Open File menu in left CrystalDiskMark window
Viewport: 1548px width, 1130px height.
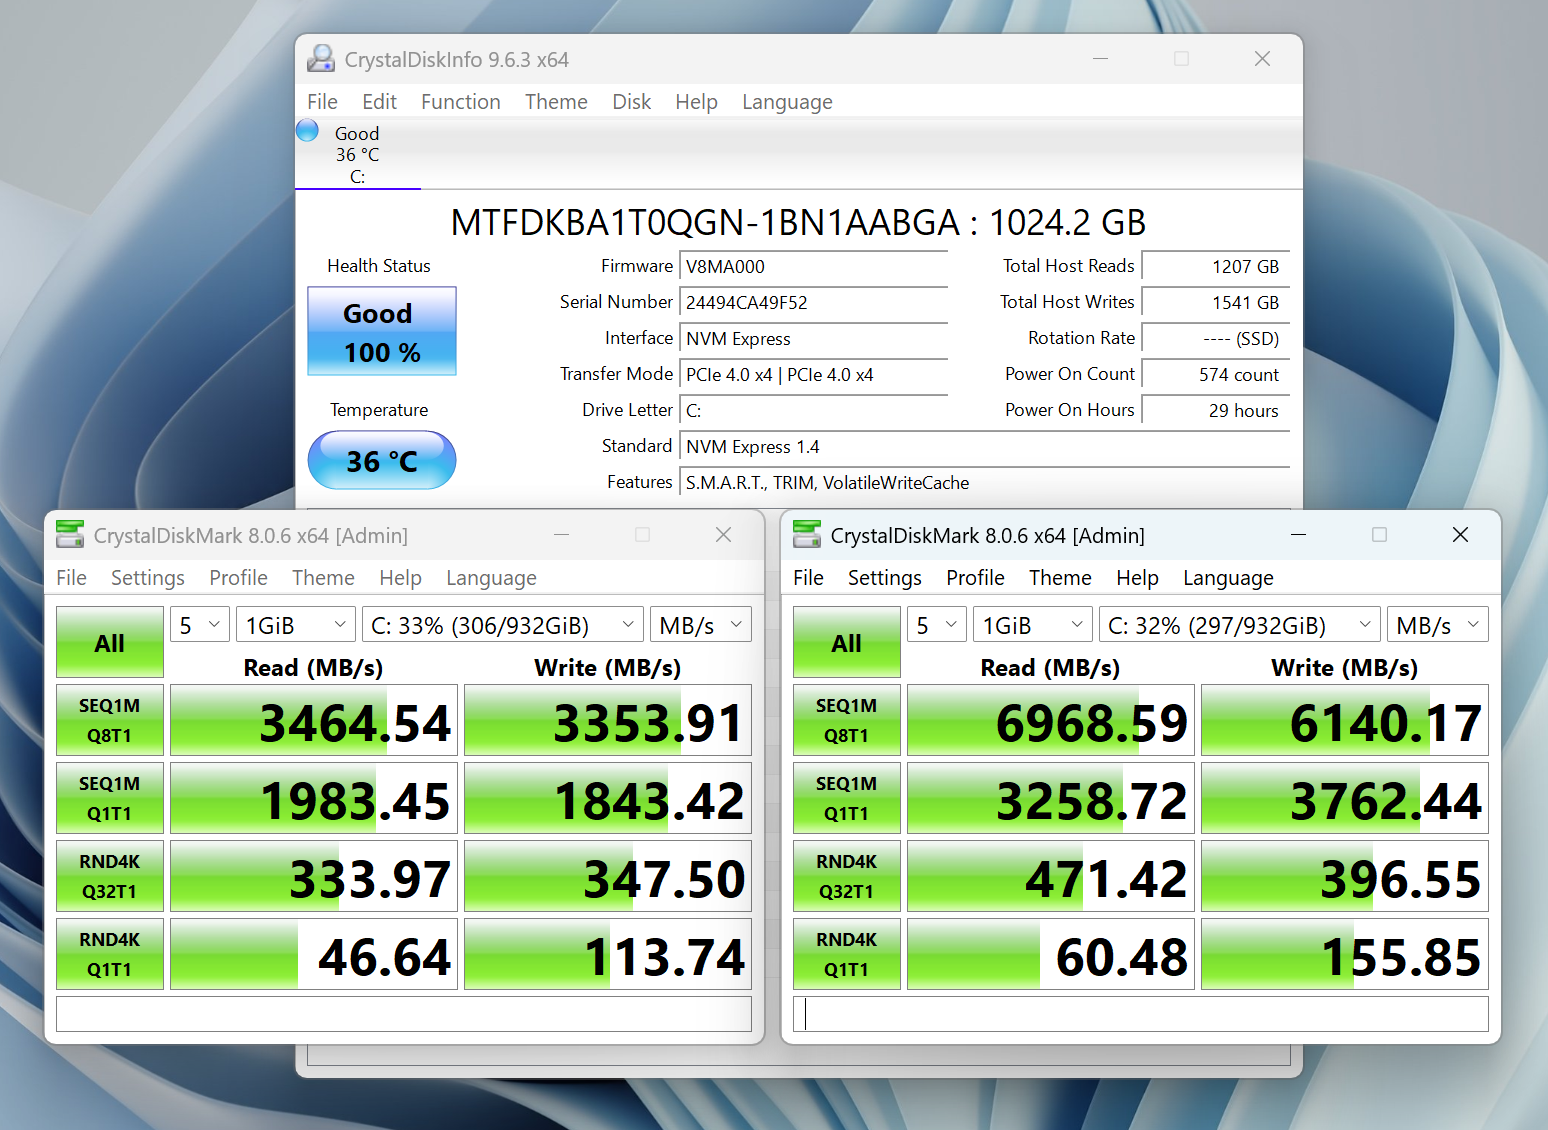(71, 578)
